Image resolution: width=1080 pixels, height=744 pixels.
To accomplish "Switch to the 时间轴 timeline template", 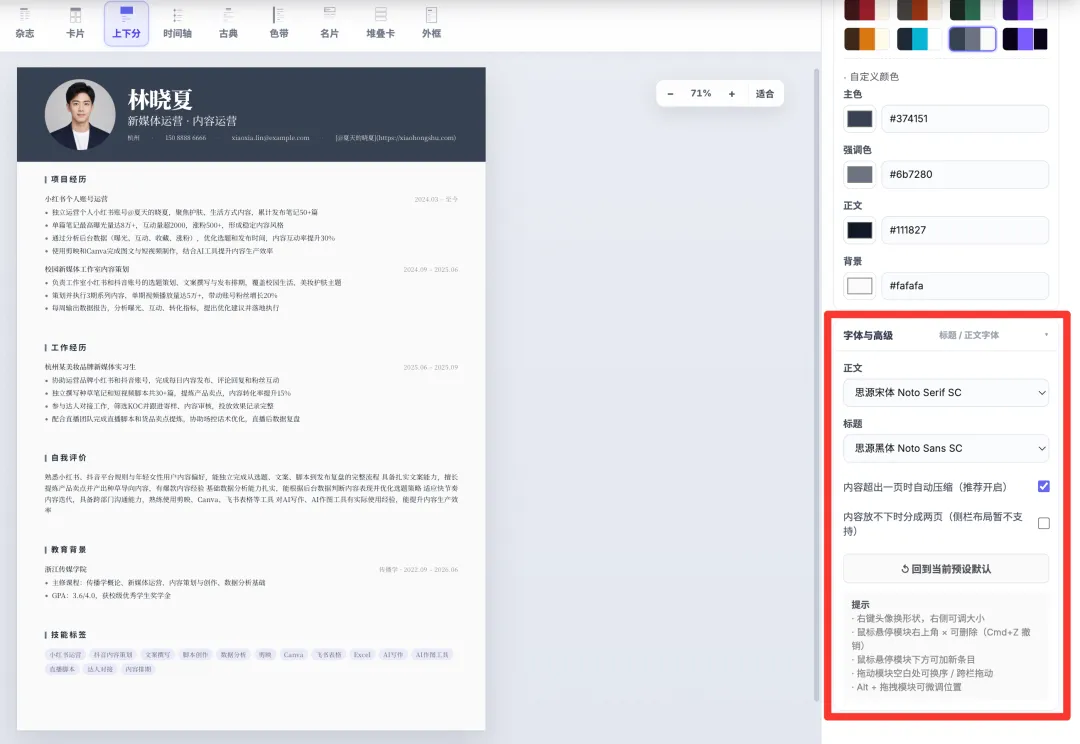I will point(178,23).
